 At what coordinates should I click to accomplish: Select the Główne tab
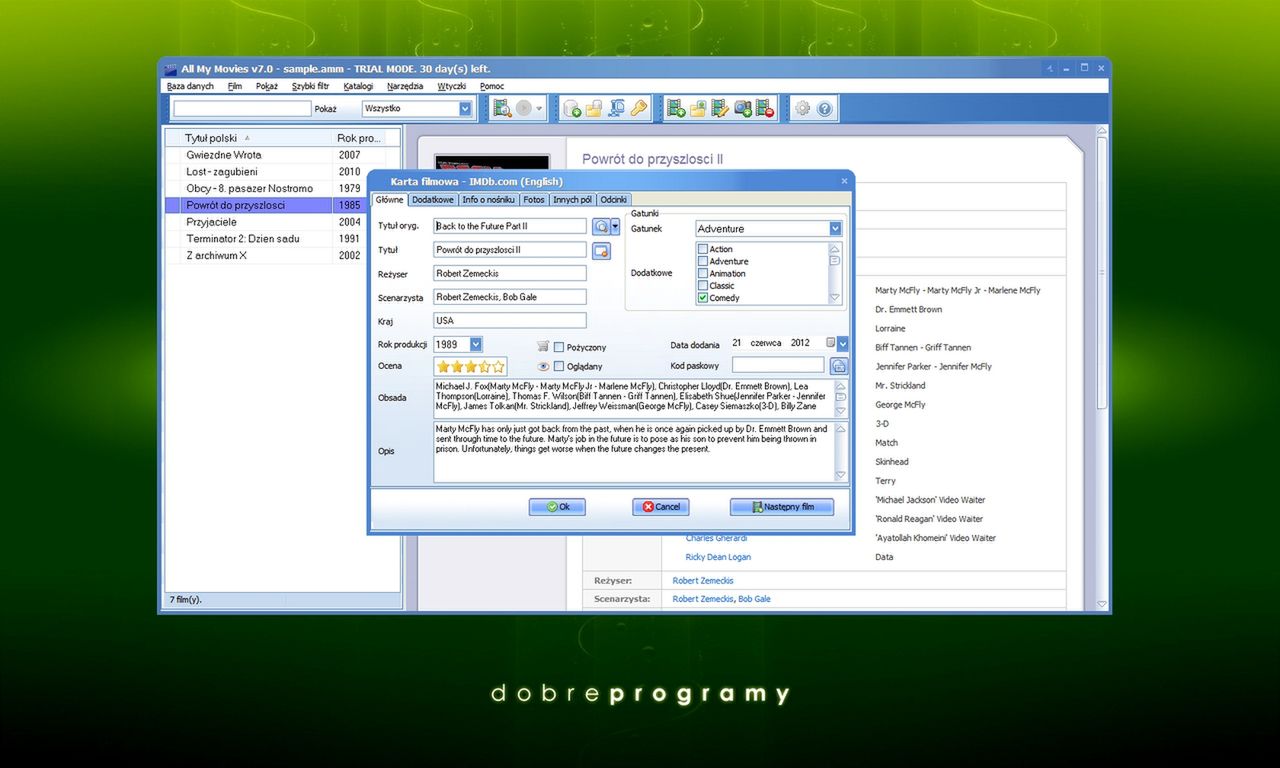(390, 200)
